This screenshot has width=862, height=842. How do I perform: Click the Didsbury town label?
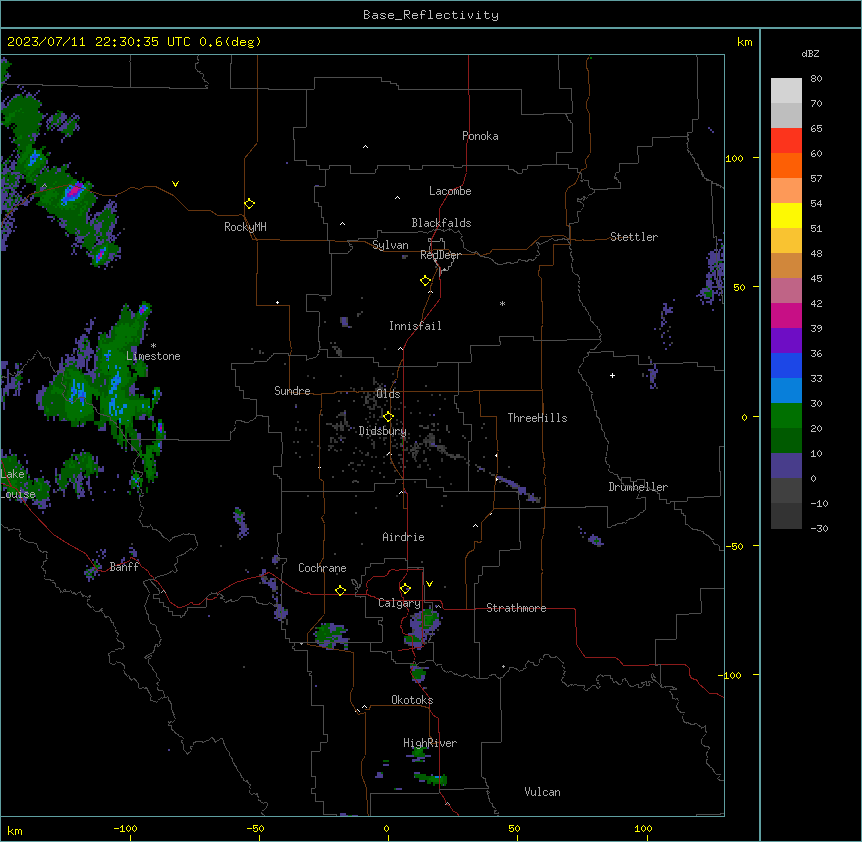point(383,431)
